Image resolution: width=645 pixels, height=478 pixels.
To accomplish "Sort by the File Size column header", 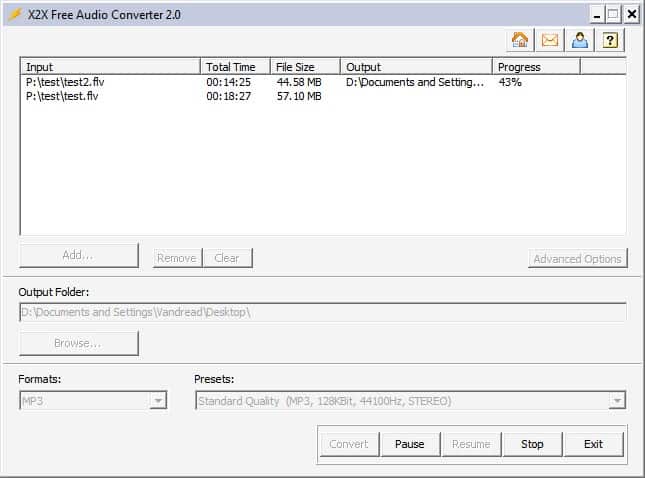I will (x=305, y=67).
